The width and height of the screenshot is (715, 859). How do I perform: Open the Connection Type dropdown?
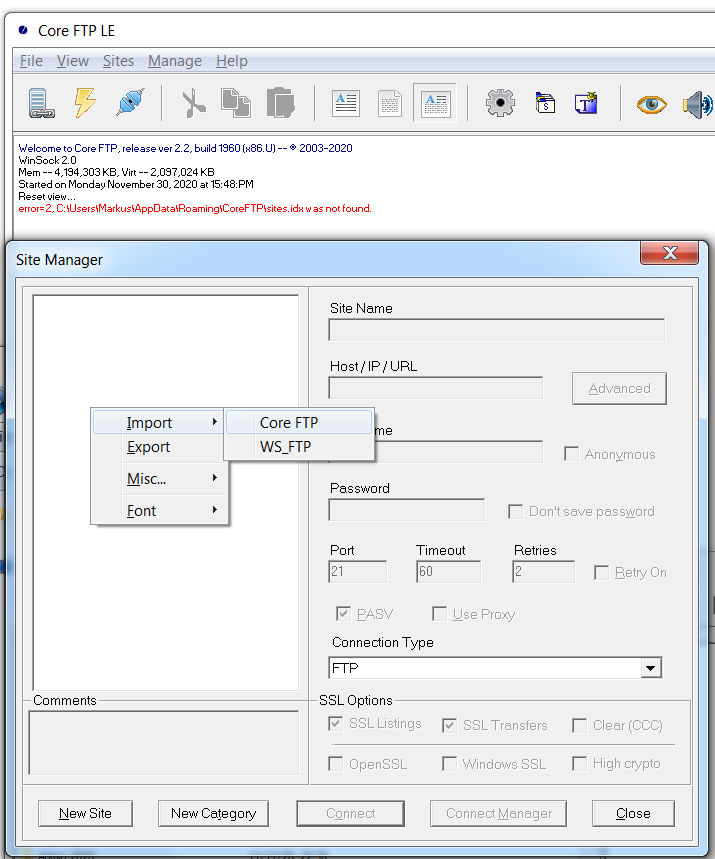tap(650, 668)
